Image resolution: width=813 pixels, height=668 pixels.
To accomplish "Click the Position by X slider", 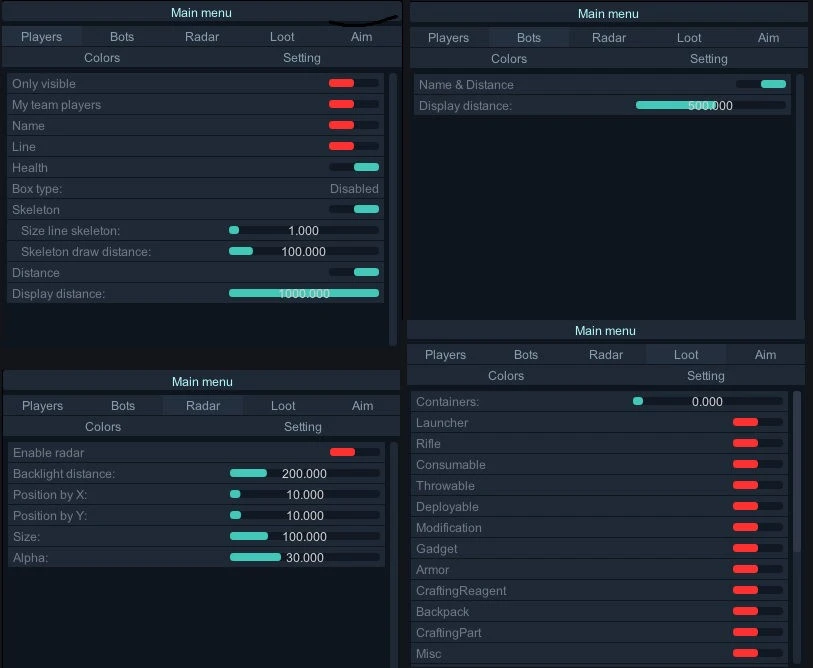I will [x=304, y=494].
